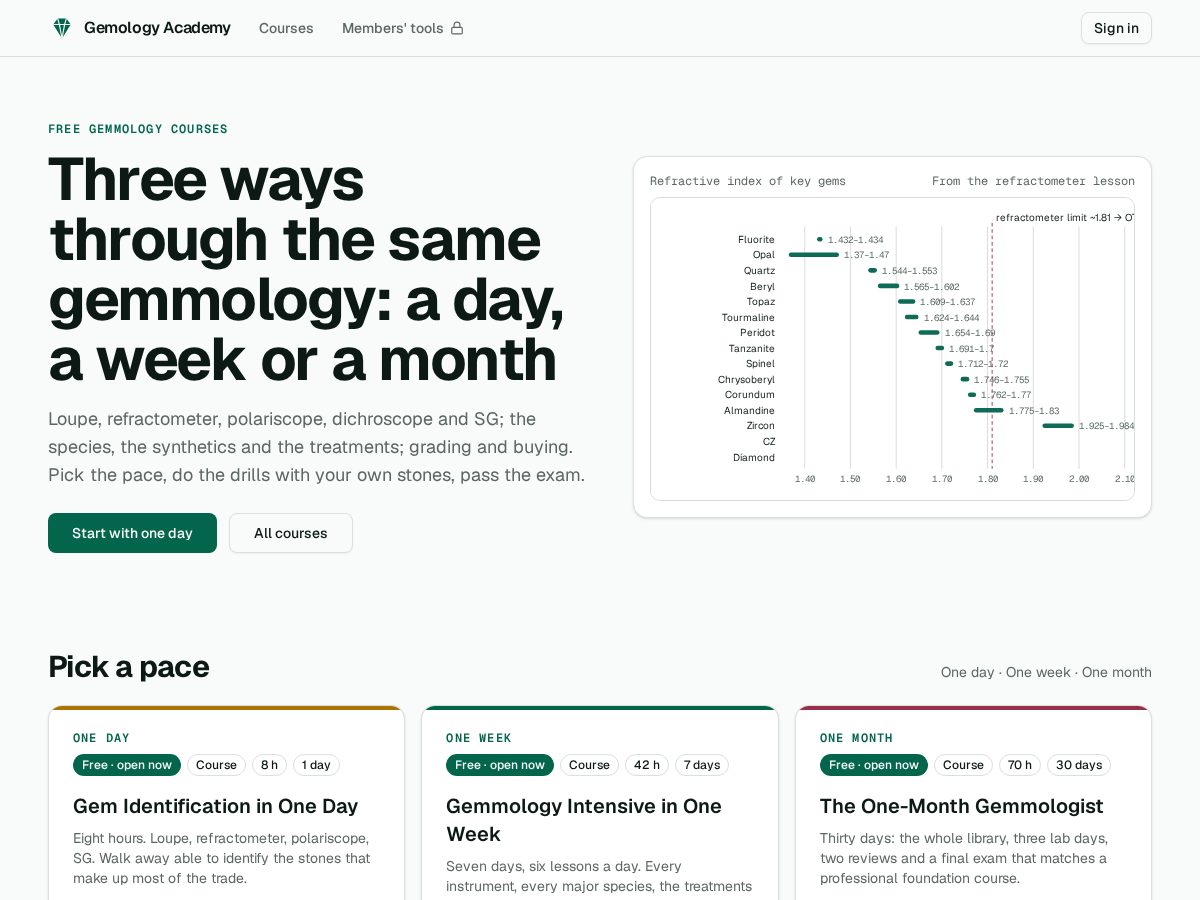The image size is (1200, 900).
Task: Click the Start with one day button
Action: [x=132, y=533]
